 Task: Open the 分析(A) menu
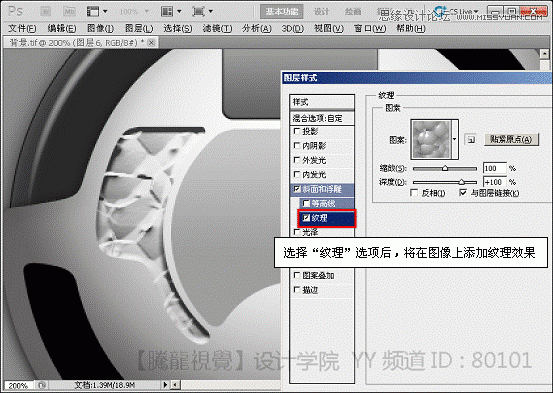(x=257, y=28)
